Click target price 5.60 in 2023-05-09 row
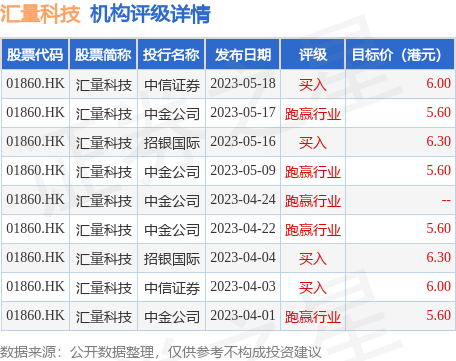 coord(438,170)
